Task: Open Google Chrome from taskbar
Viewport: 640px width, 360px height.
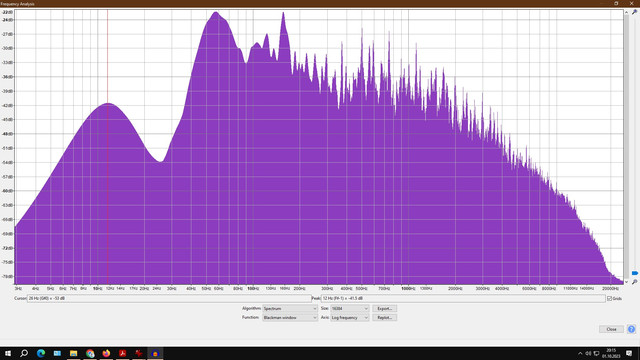Action: [90, 353]
